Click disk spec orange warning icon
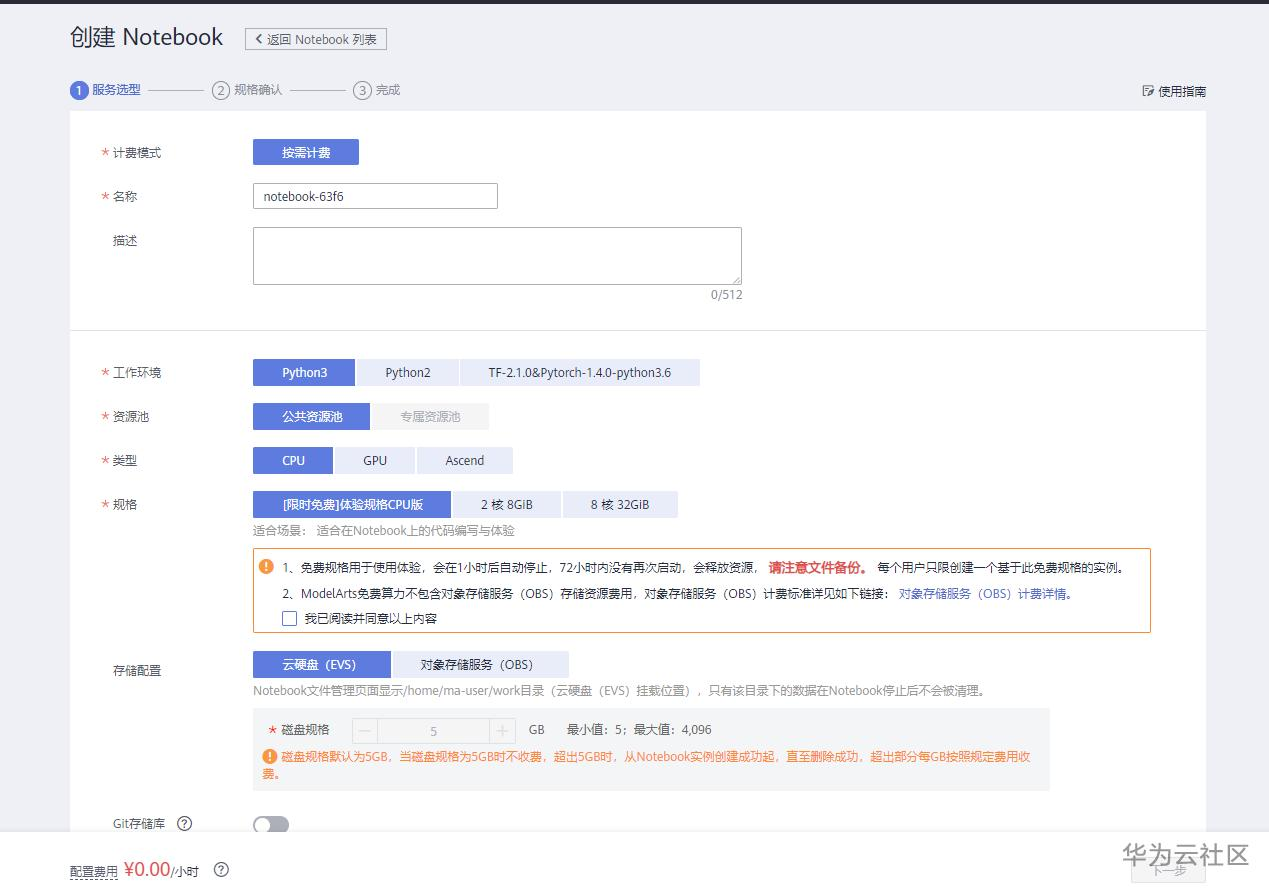 [x=269, y=757]
